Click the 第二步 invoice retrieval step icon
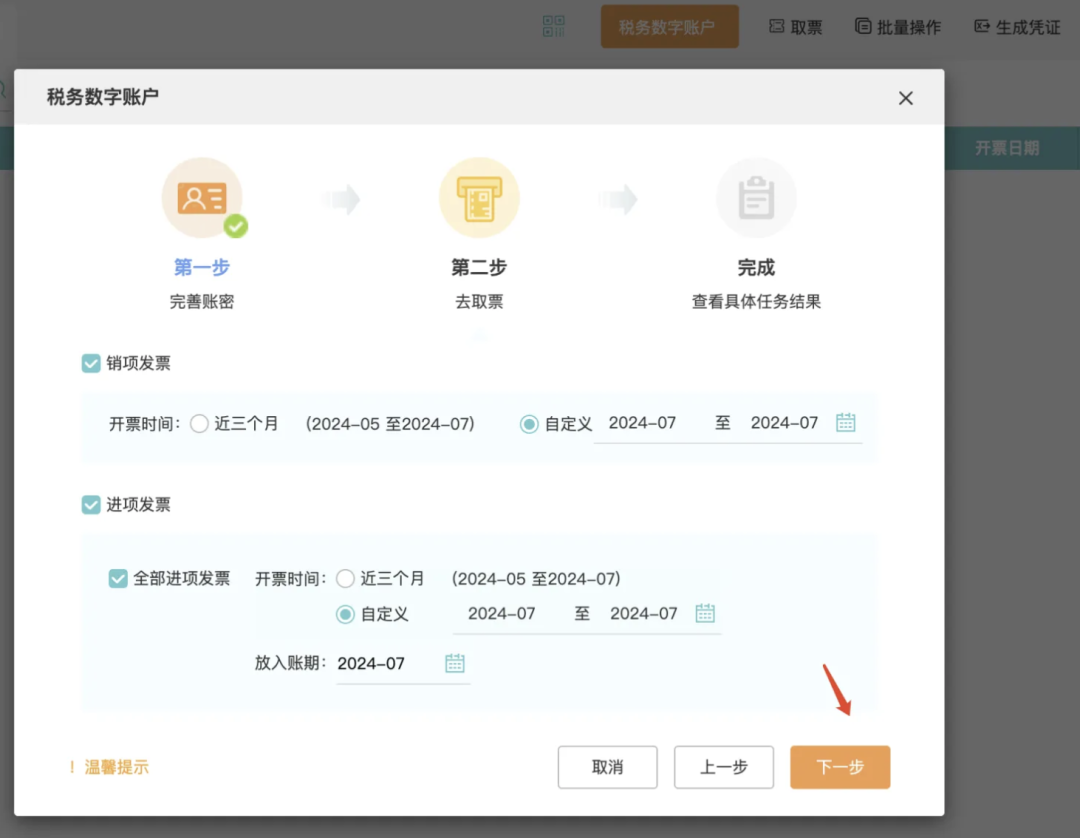Viewport: 1080px width, 838px height. coord(479,197)
